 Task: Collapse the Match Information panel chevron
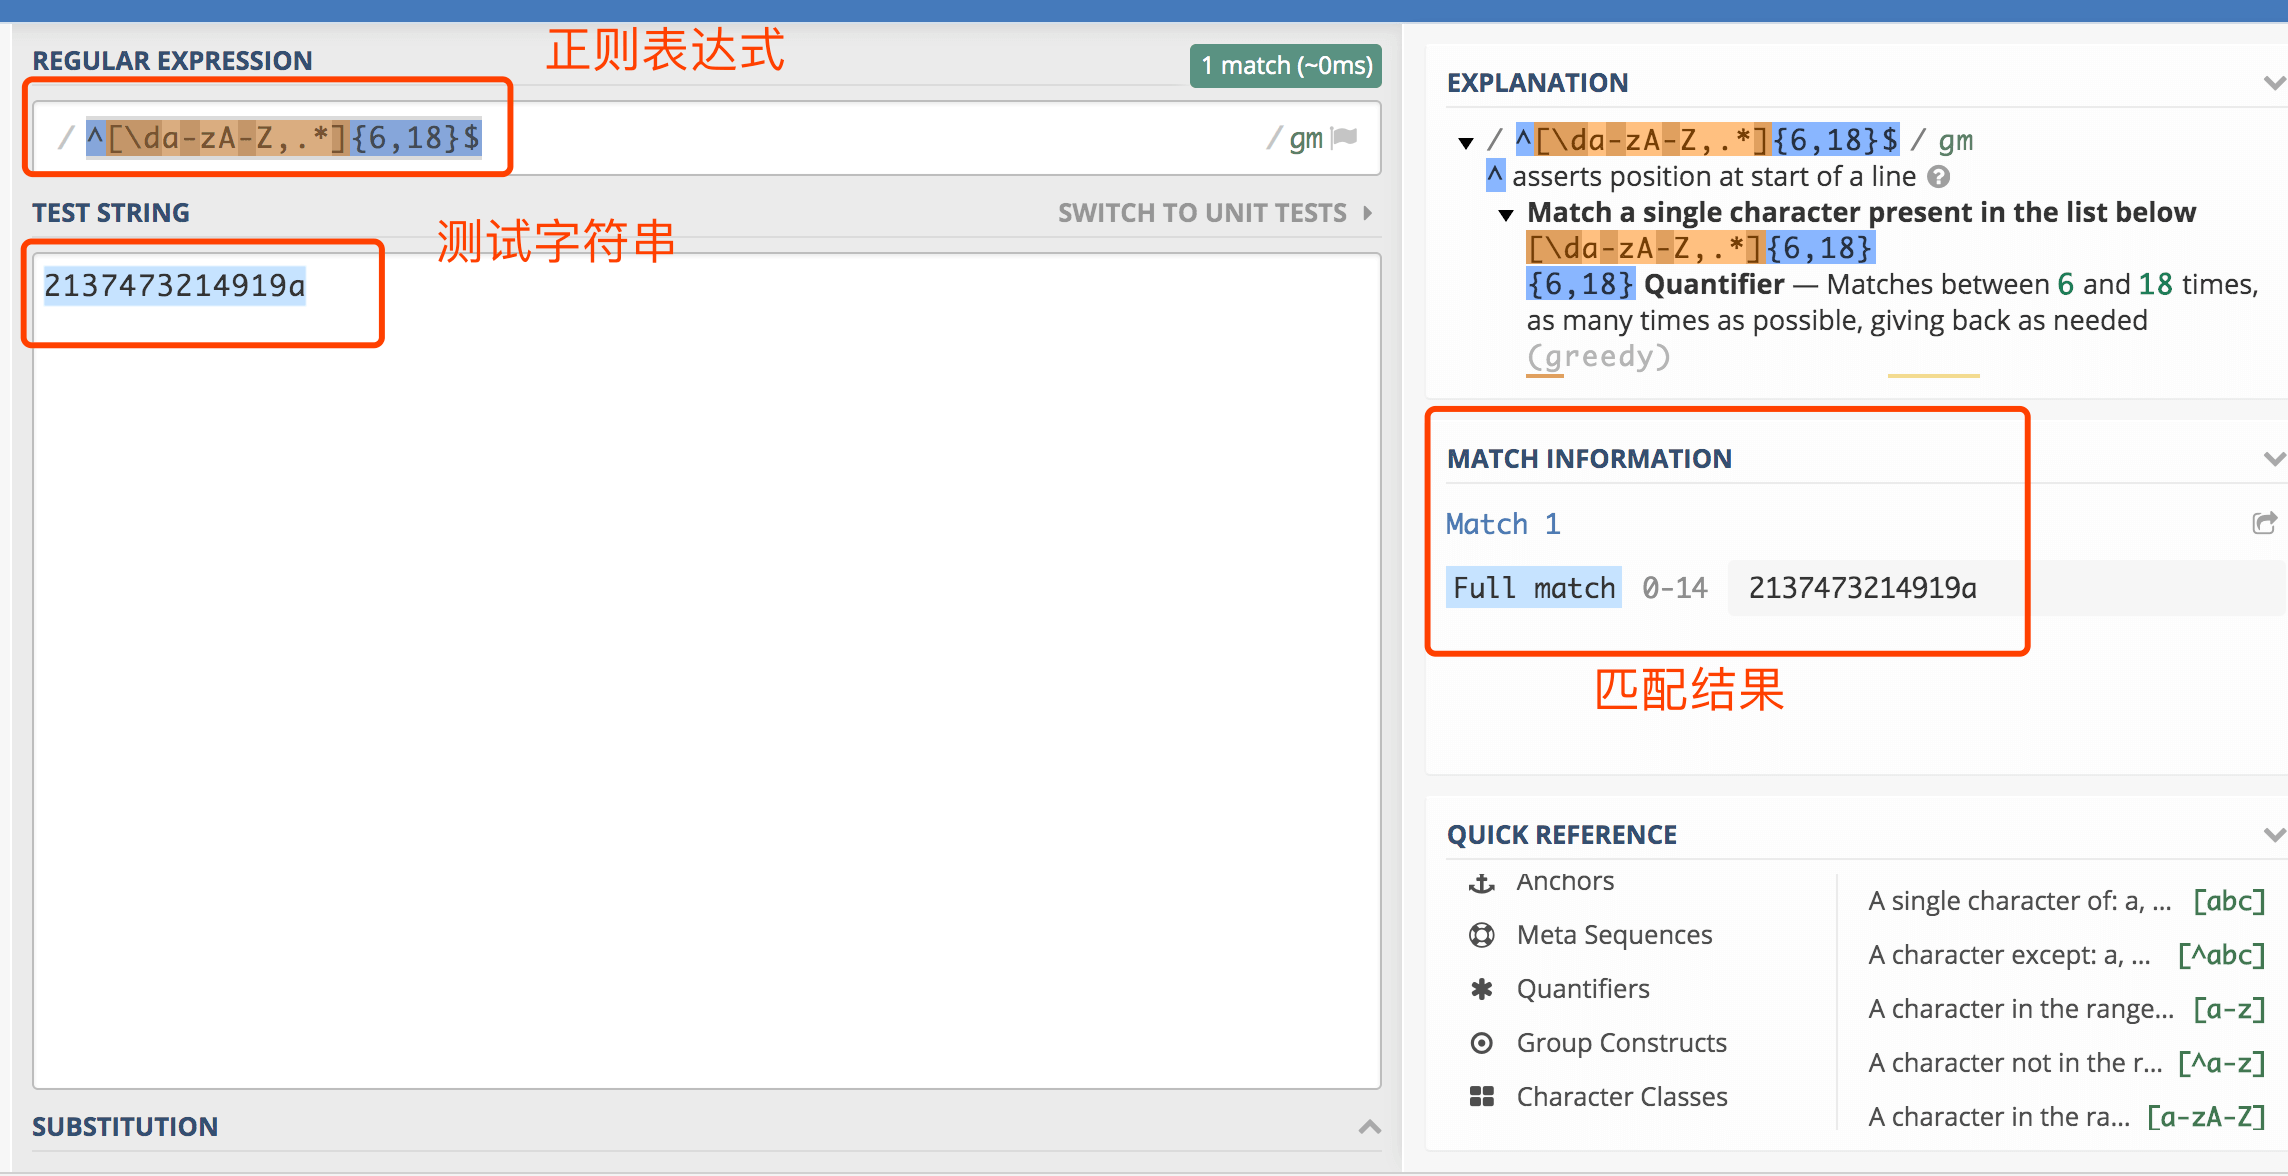coord(2274,459)
